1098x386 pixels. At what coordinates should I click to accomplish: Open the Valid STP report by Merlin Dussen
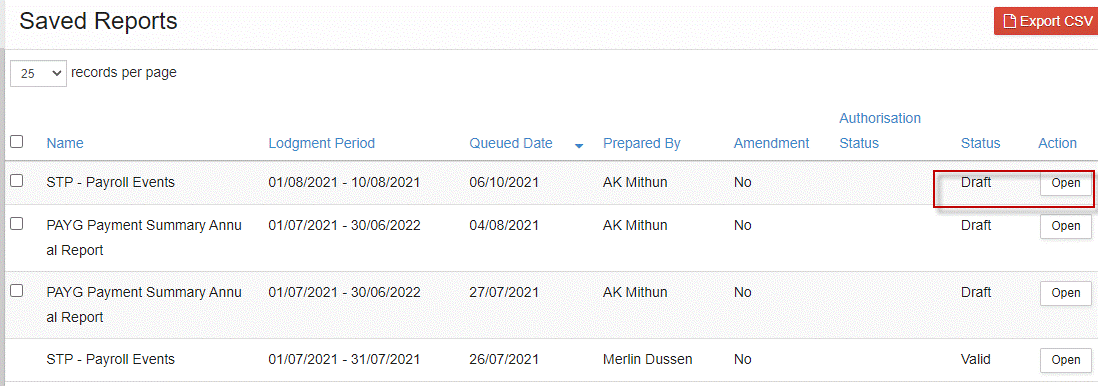(x=1066, y=359)
